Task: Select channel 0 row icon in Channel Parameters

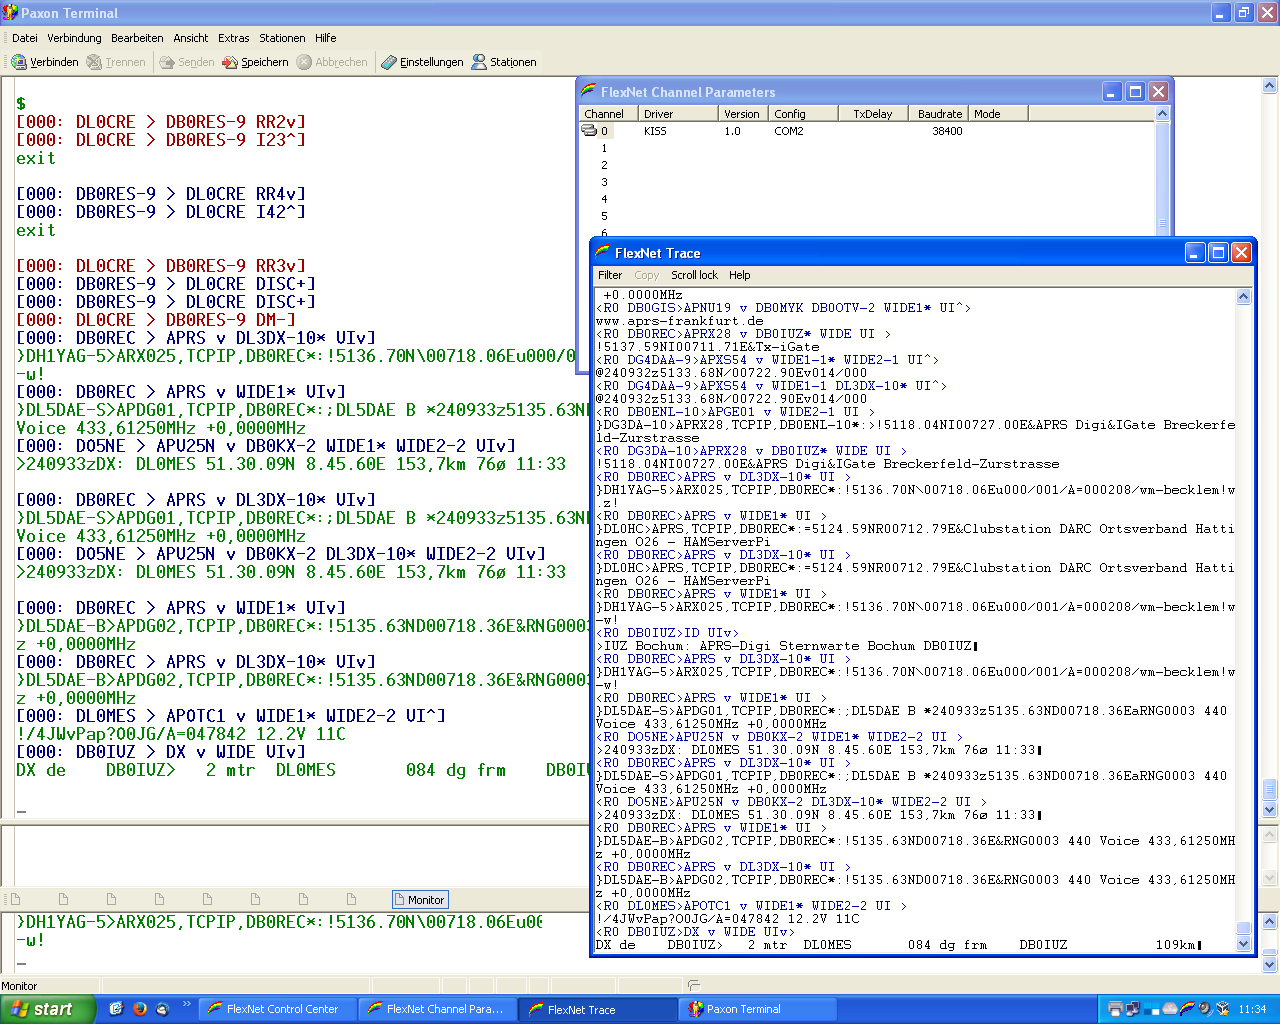Action: click(x=589, y=131)
